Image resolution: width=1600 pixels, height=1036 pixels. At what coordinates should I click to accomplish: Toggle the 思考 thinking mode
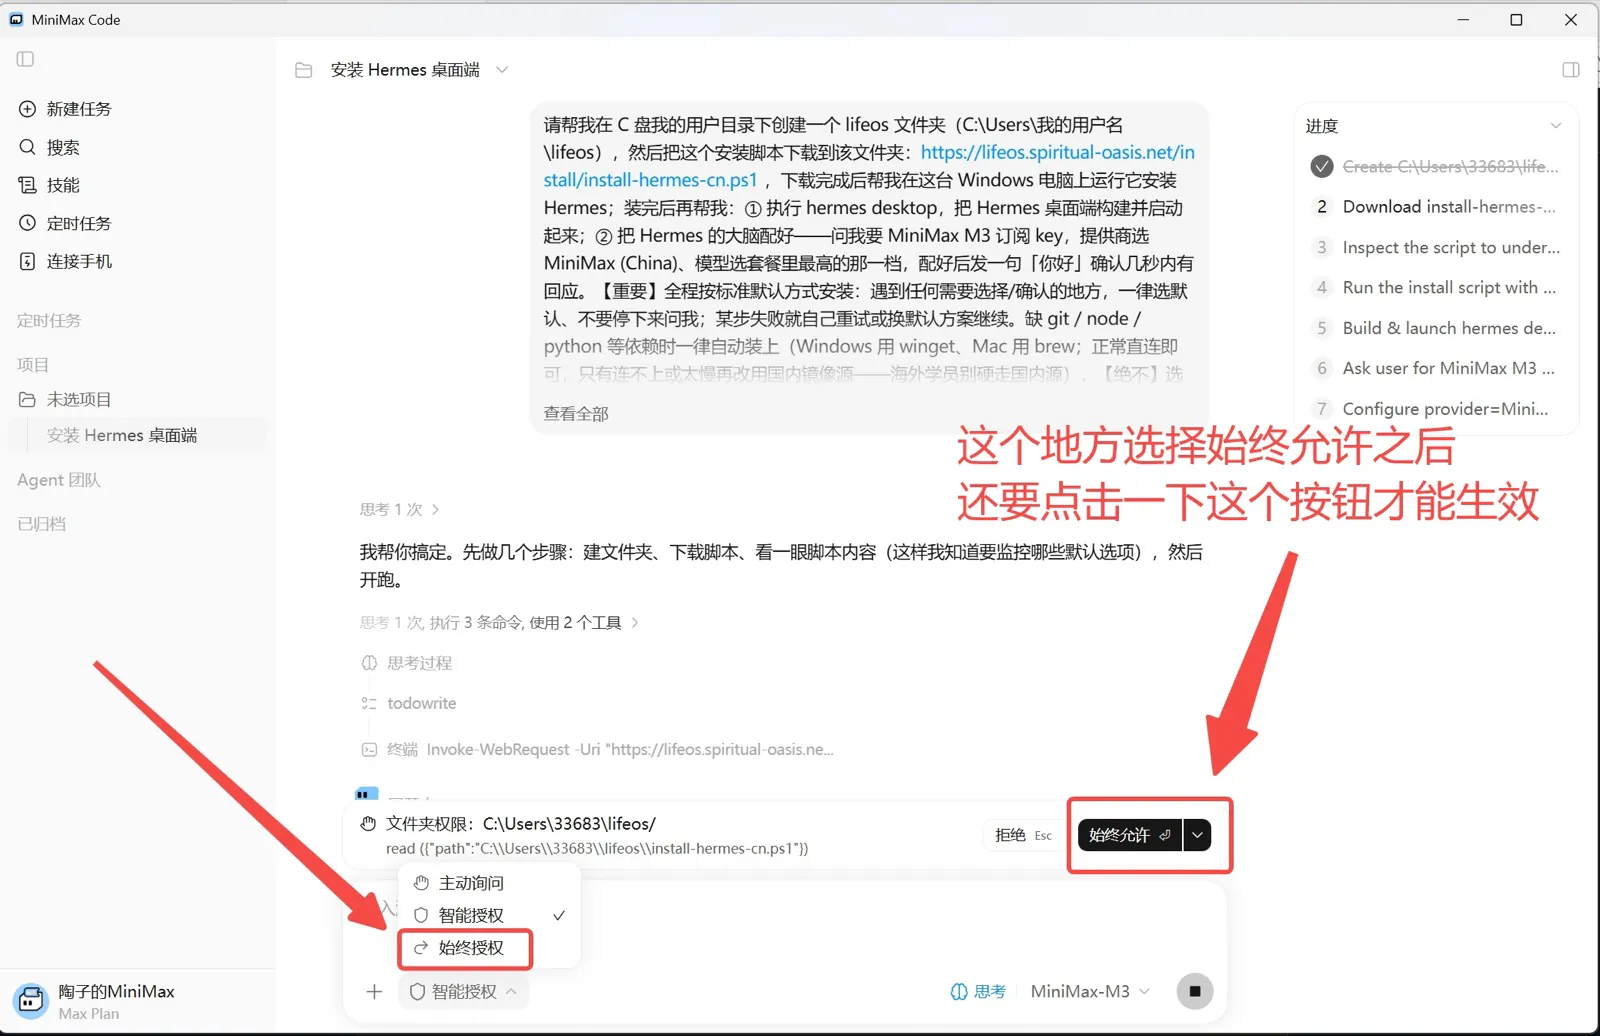point(977,992)
